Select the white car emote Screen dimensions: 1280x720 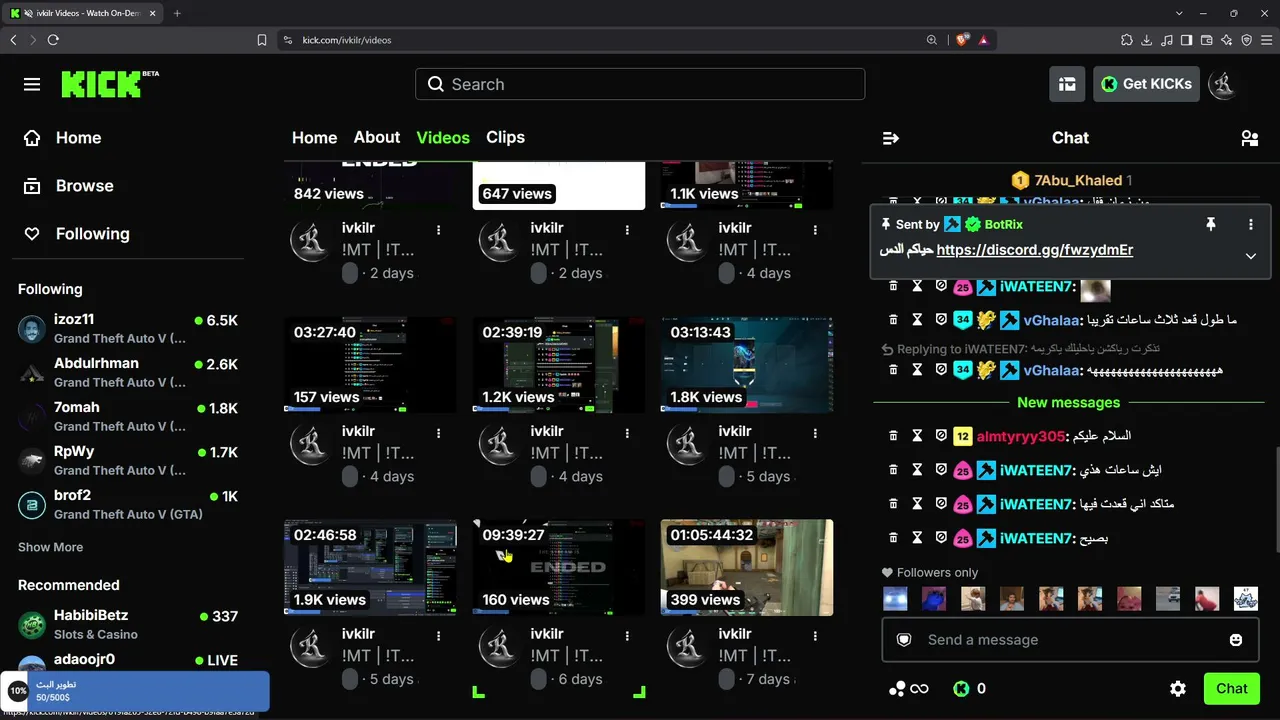(1168, 598)
